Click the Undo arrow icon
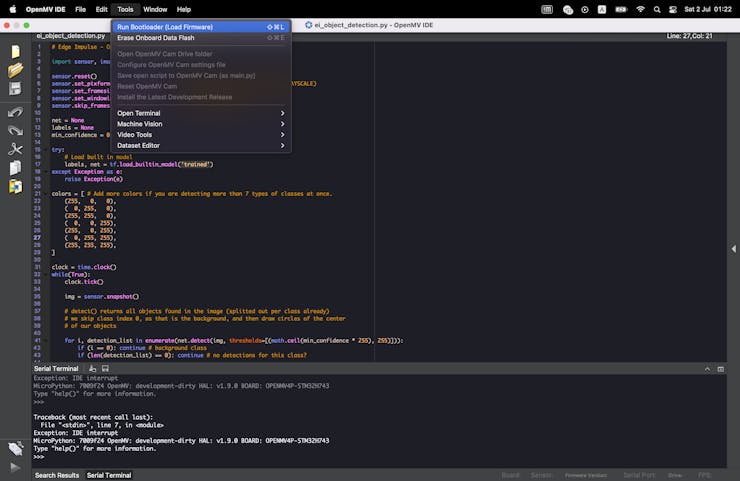This screenshot has width=740, height=481. pos(15,112)
